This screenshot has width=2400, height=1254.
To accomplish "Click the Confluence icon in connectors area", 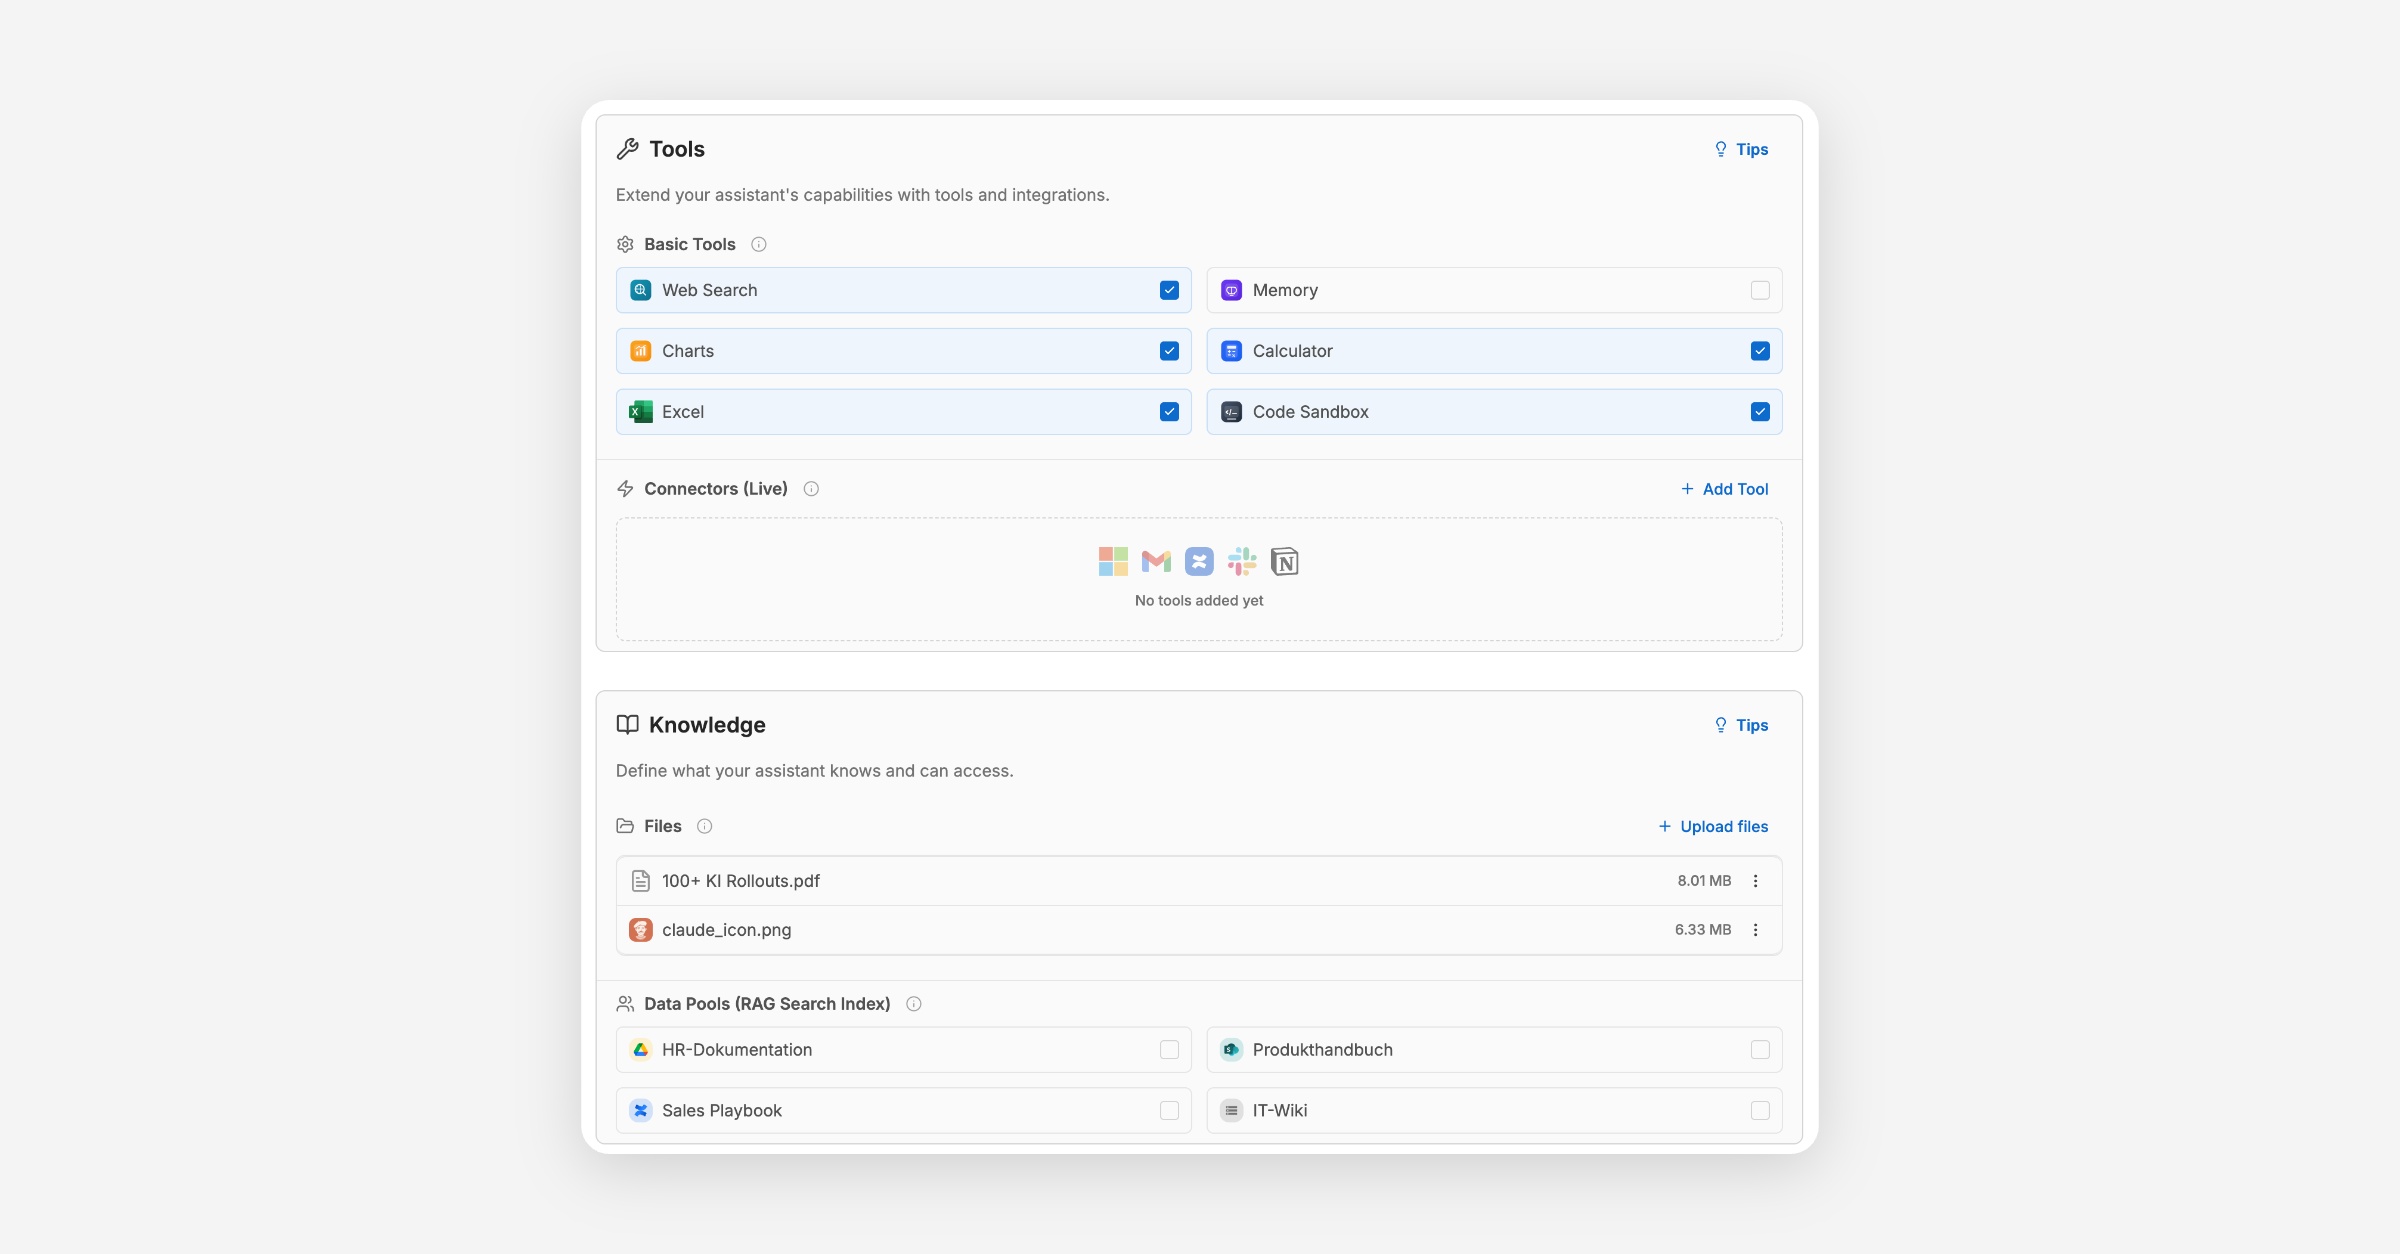I will (x=1199, y=562).
